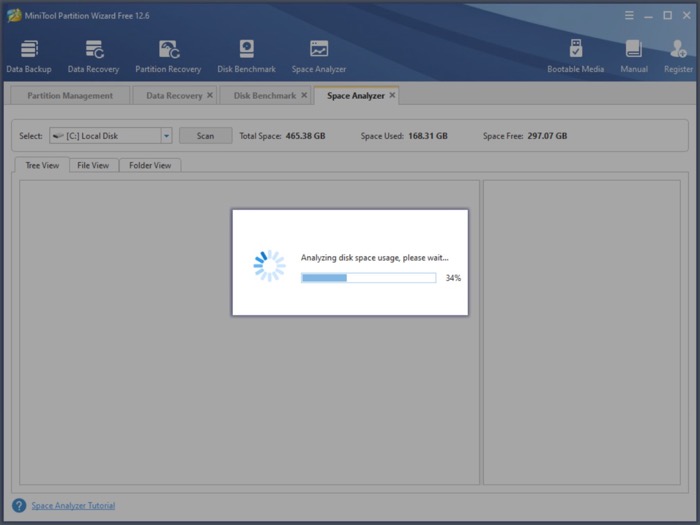
Task: Close the Data Recovery tab
Action: click(x=210, y=95)
